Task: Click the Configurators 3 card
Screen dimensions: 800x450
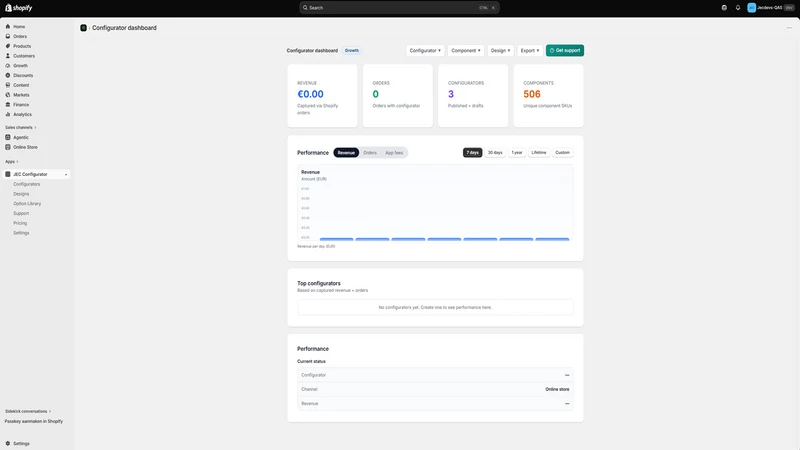Action: point(473,95)
